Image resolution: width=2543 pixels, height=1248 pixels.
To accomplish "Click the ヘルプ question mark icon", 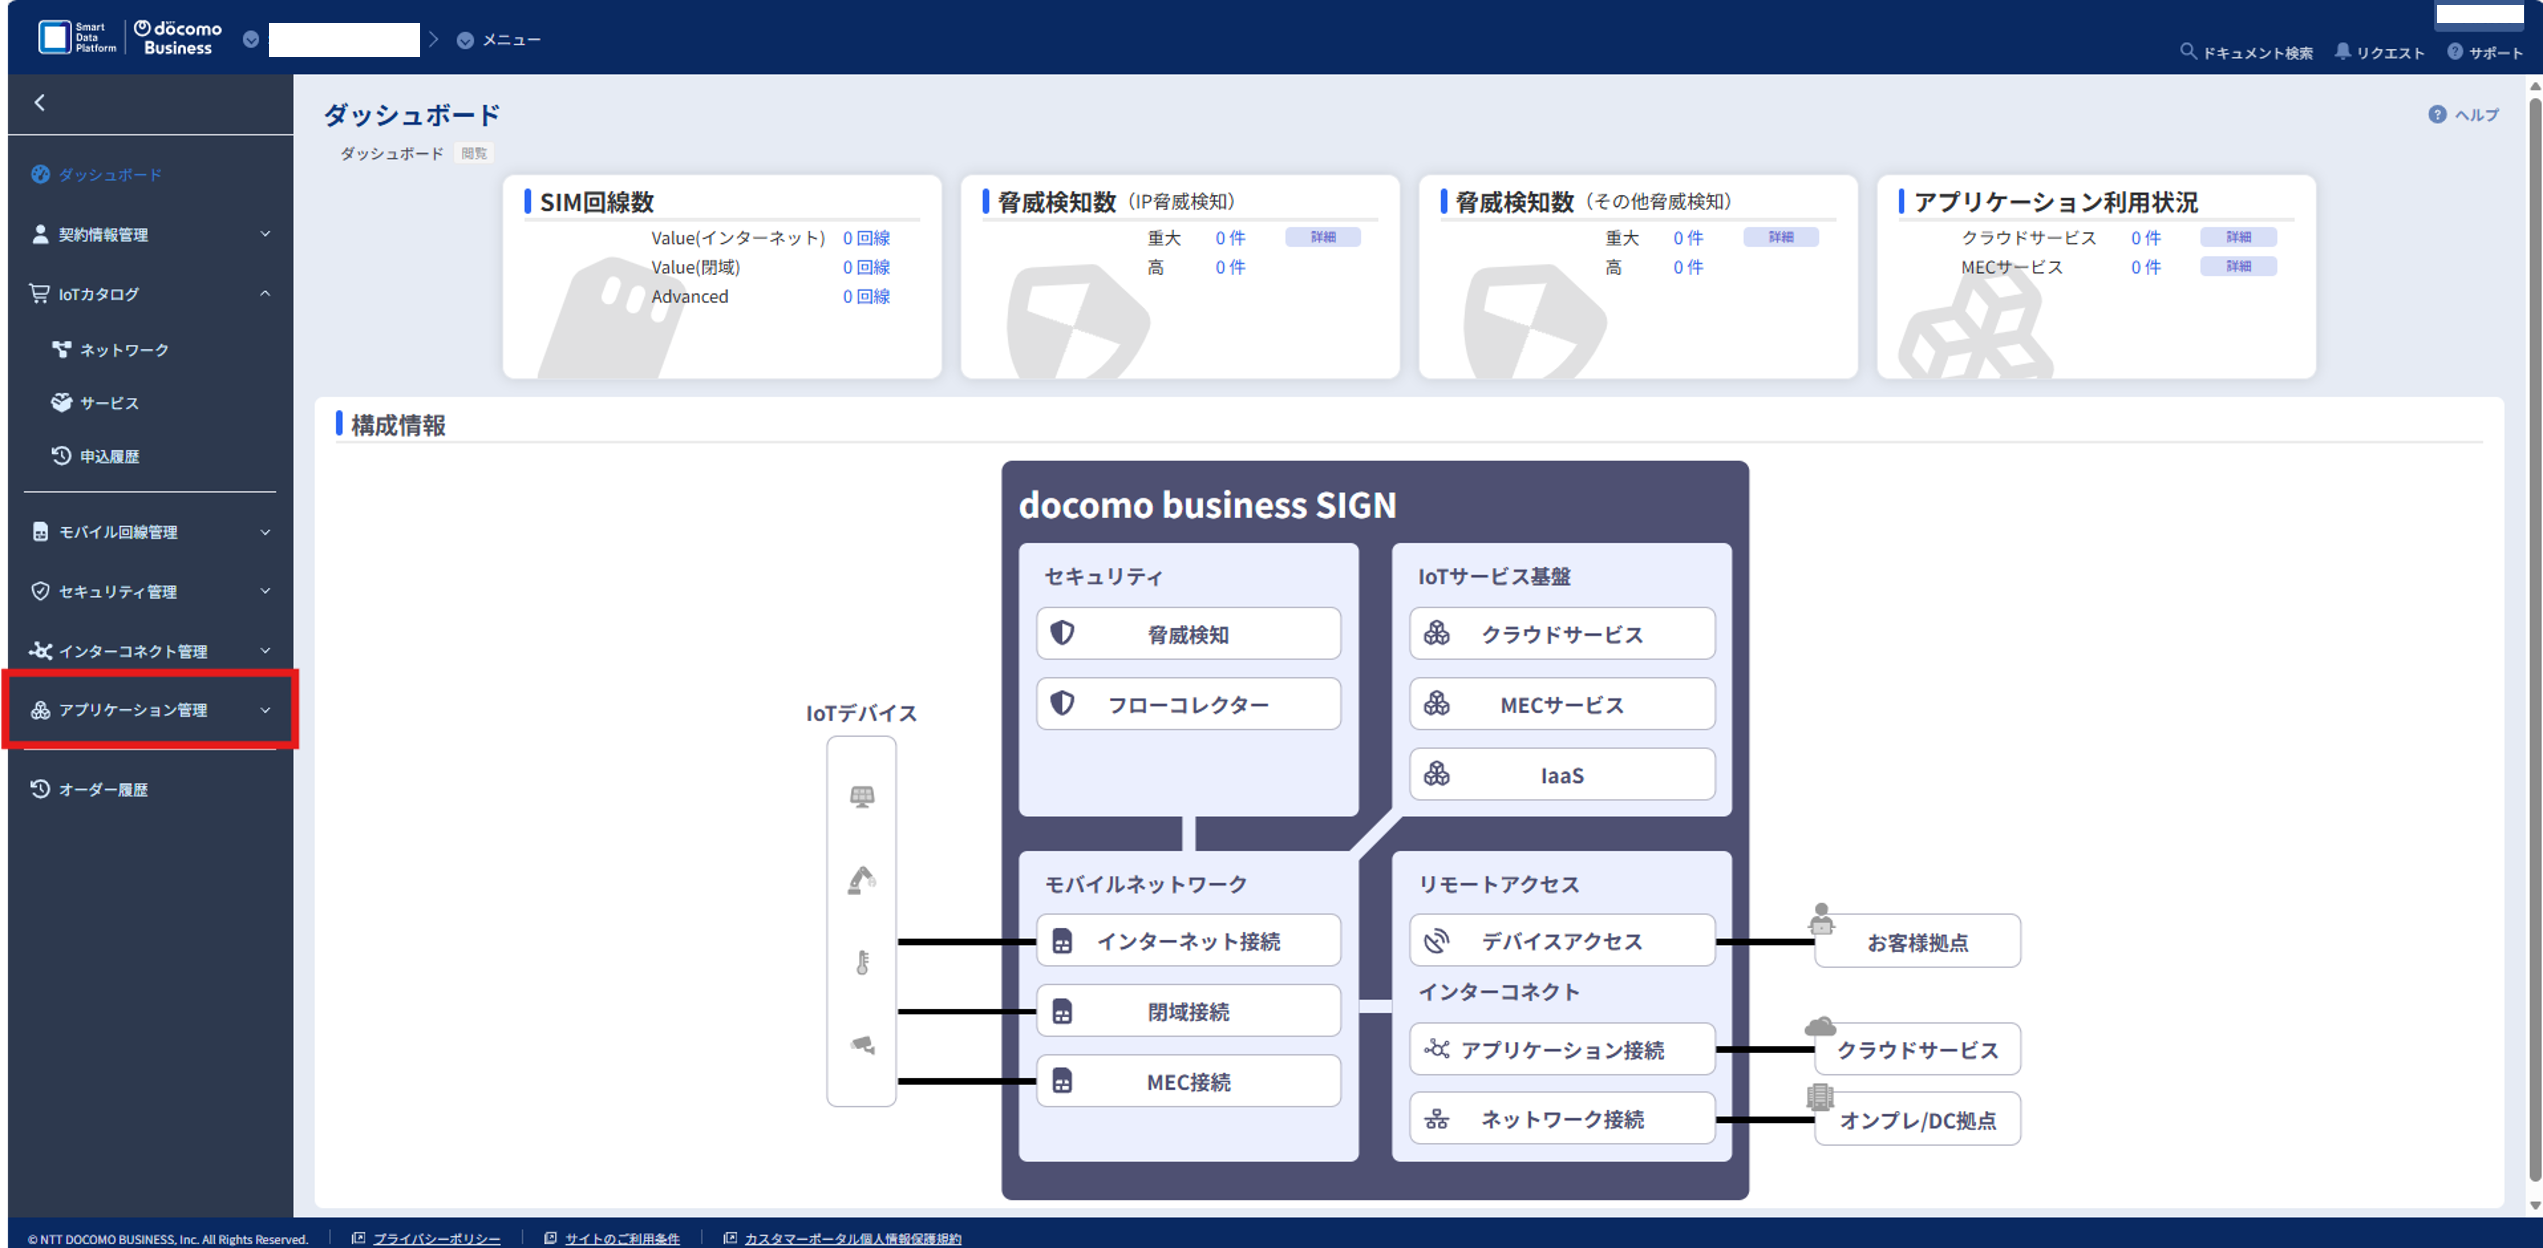I will coord(2437,115).
